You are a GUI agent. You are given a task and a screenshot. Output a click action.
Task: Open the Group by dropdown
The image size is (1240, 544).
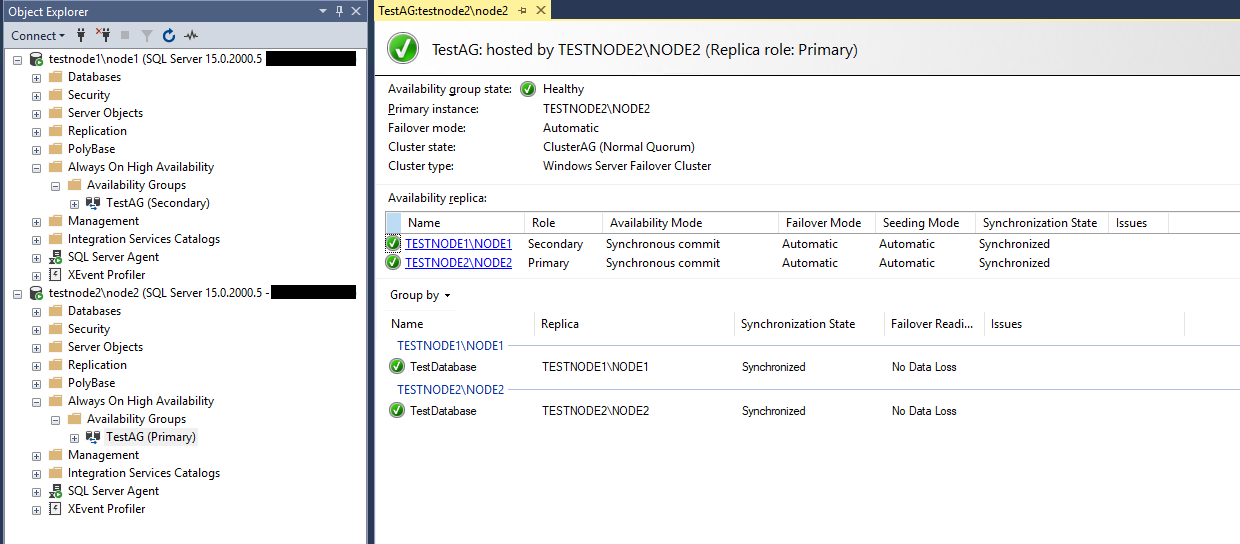click(x=420, y=295)
